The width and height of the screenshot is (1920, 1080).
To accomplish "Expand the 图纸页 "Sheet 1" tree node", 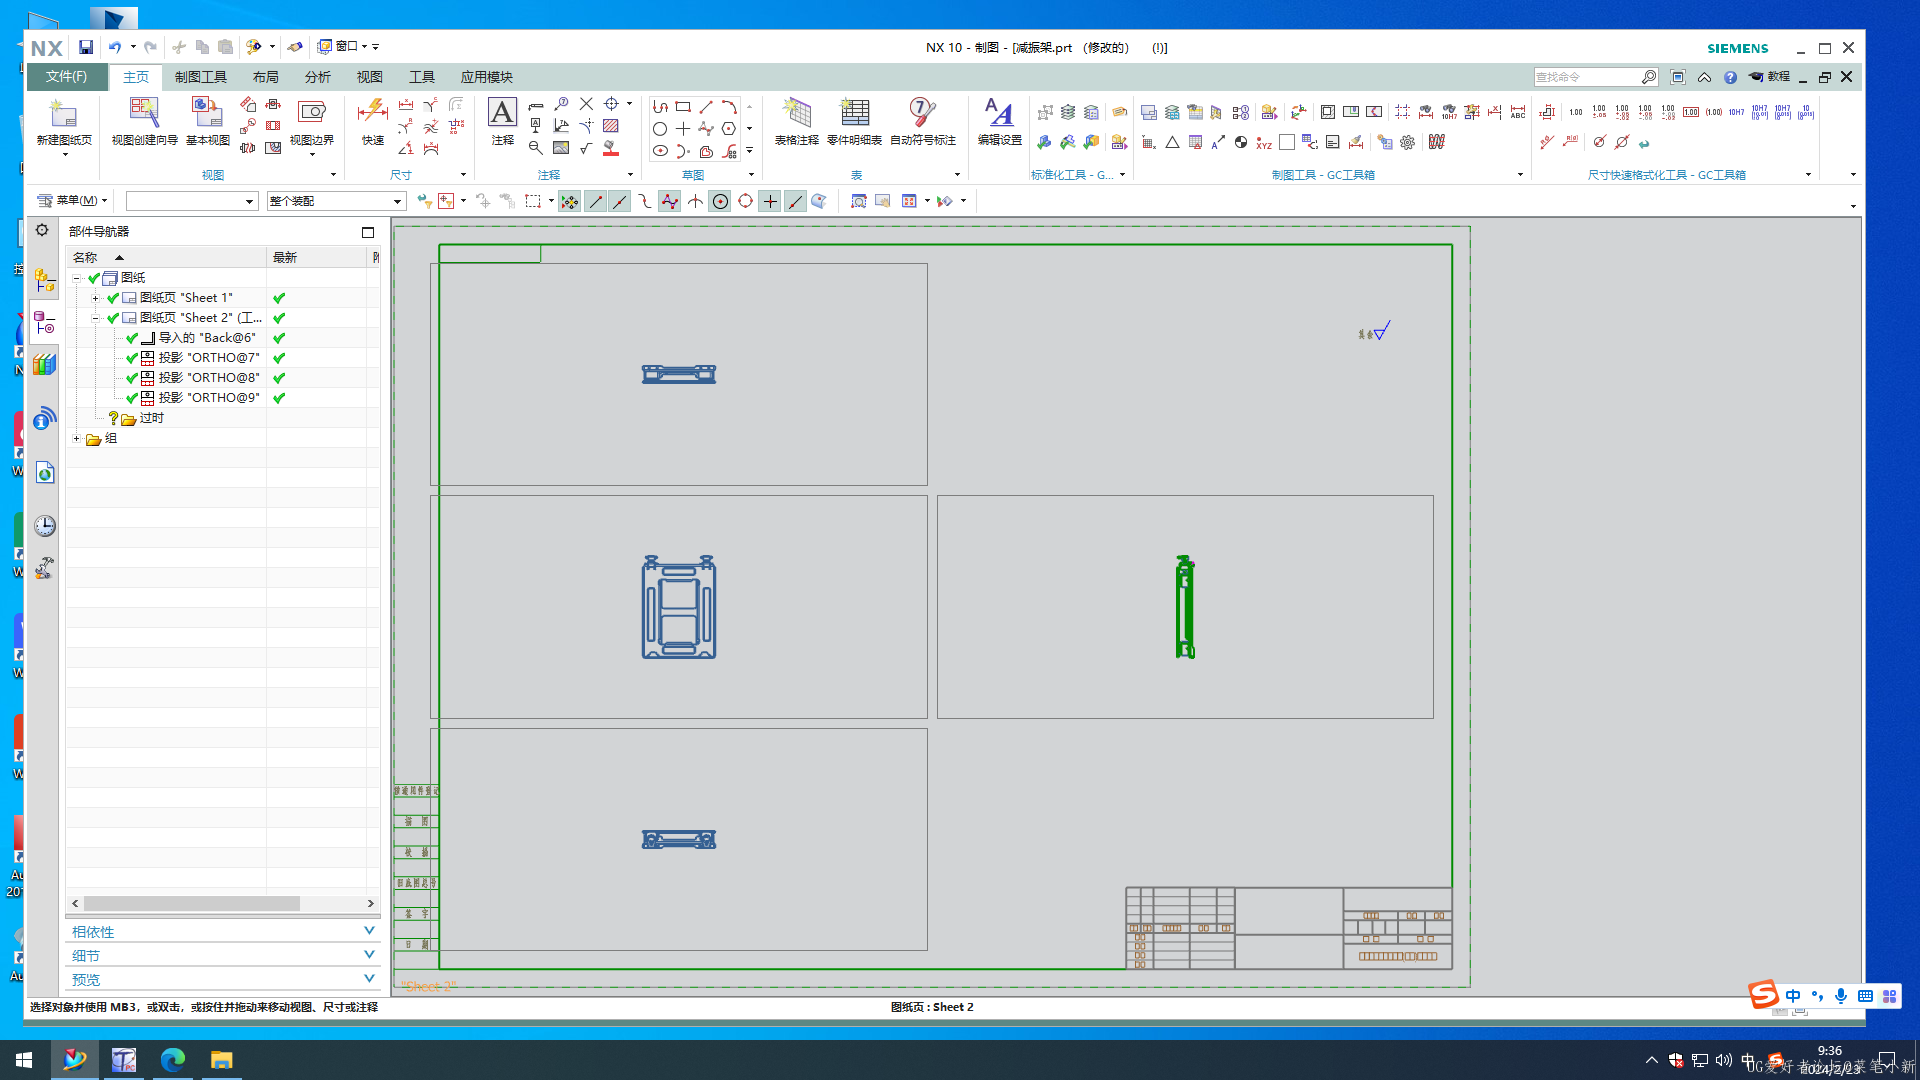I will point(95,298).
